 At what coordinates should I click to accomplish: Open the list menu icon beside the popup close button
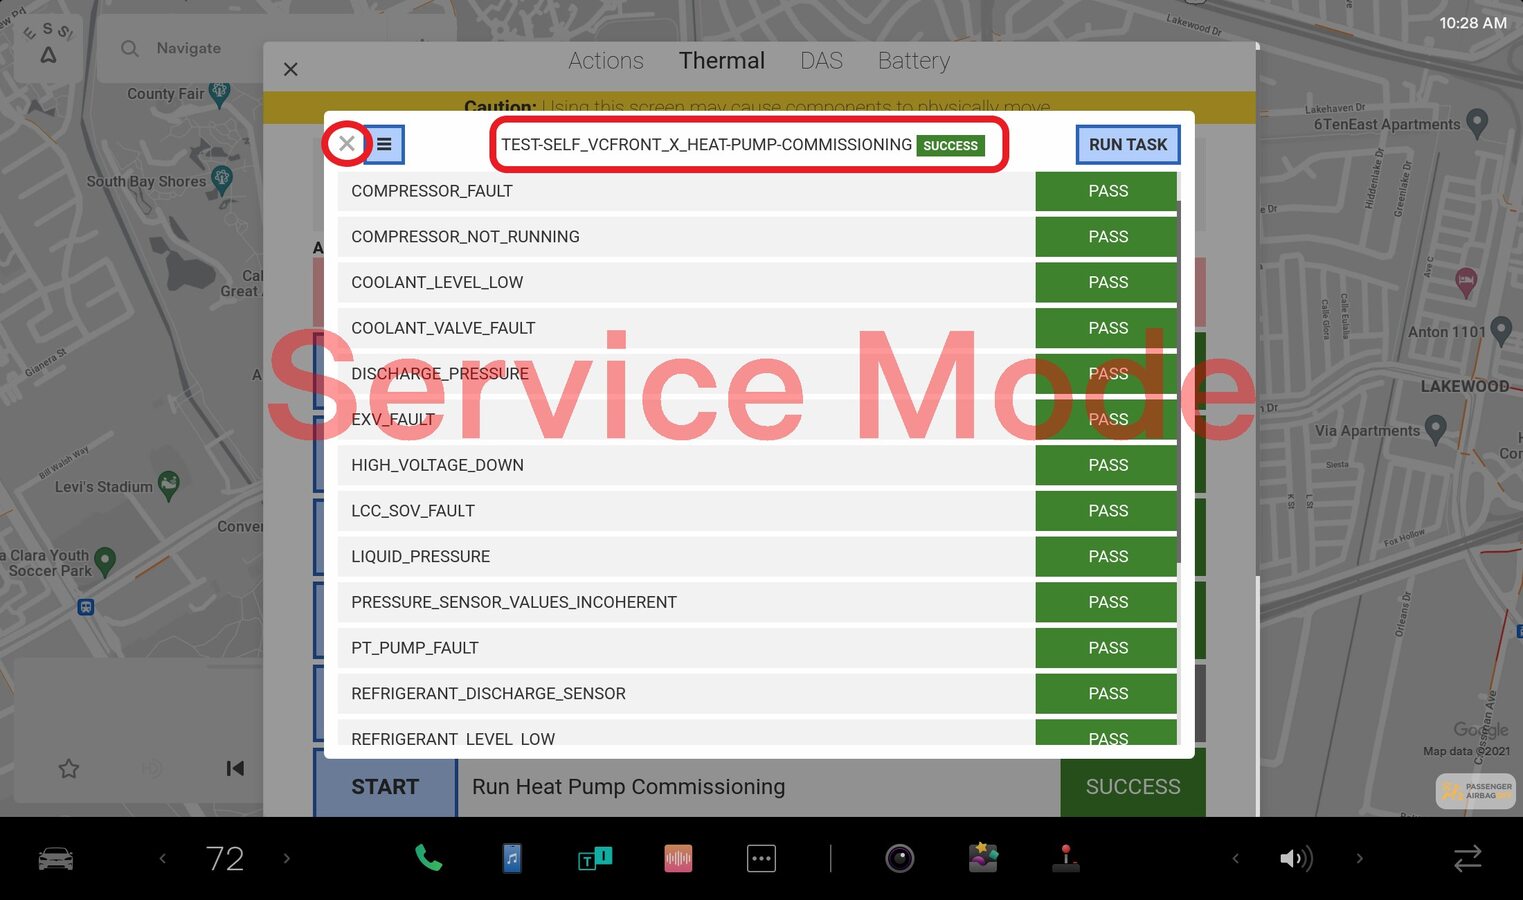(384, 145)
